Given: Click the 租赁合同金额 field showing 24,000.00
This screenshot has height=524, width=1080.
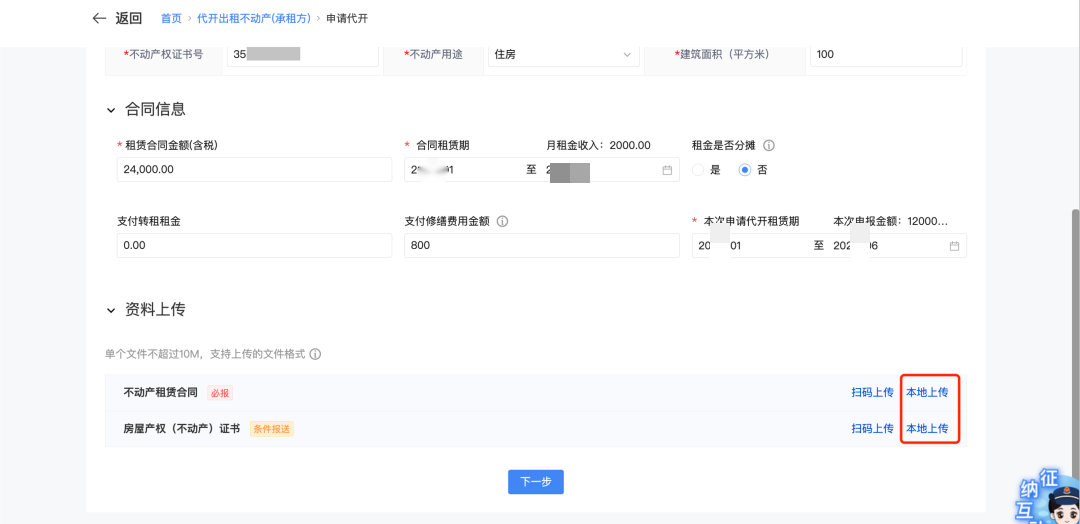Looking at the screenshot, I should 254,169.
